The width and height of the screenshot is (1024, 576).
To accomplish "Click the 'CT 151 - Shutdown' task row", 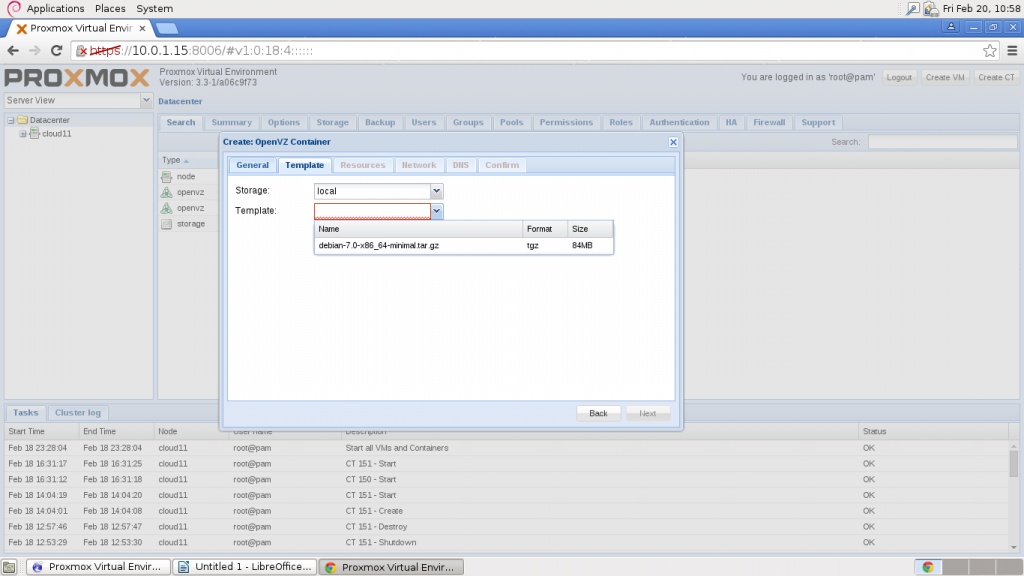I will click(x=509, y=543).
